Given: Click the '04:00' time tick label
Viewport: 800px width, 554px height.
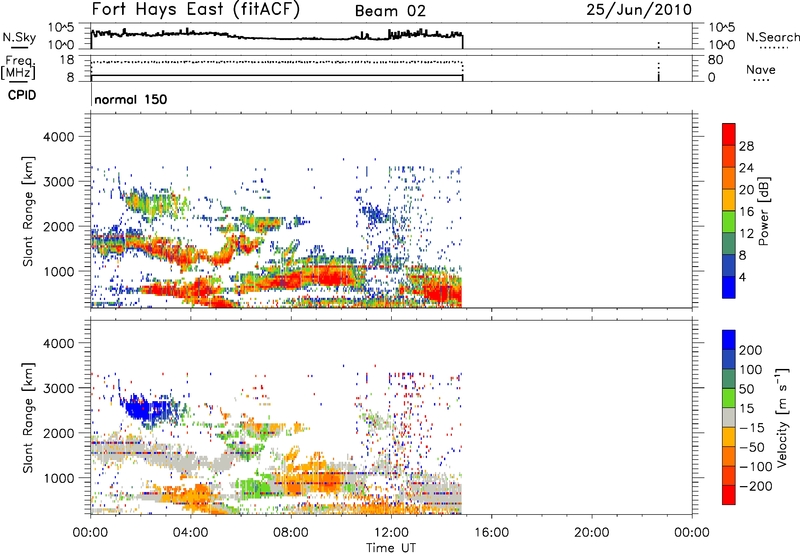Looking at the screenshot, I should [191, 533].
